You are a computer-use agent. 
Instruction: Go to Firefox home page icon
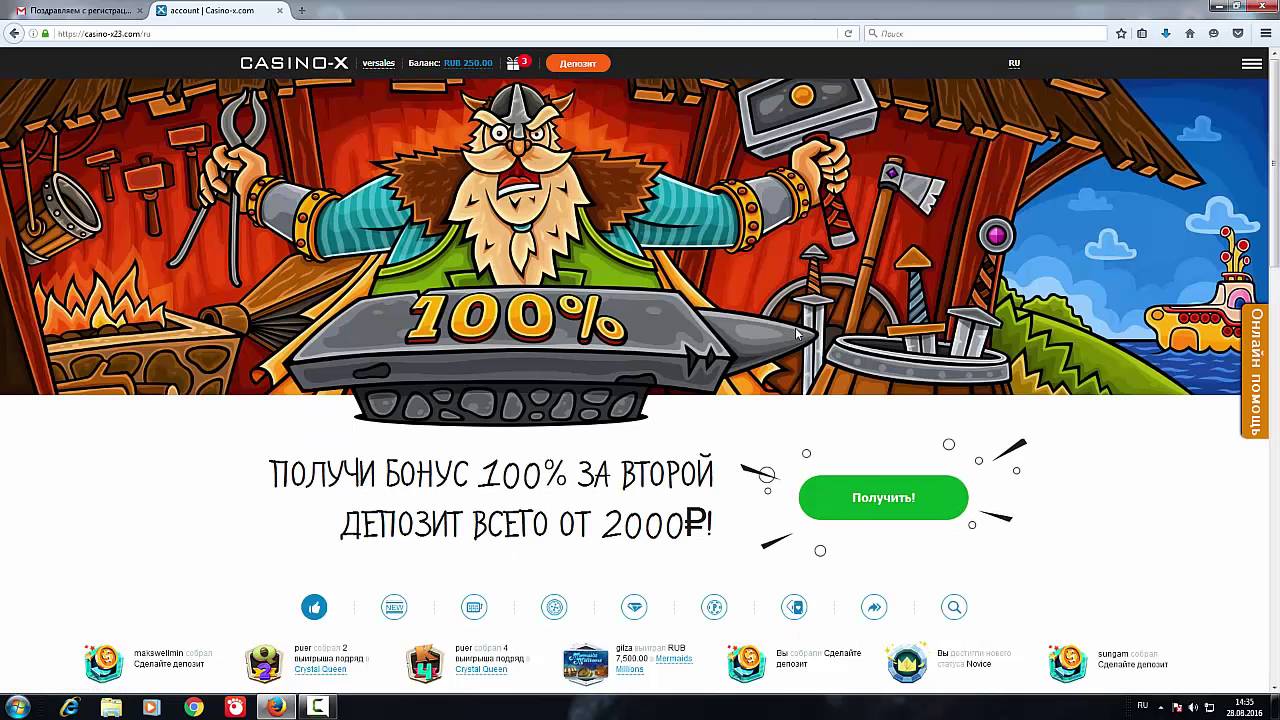pyautogui.click(x=1190, y=33)
